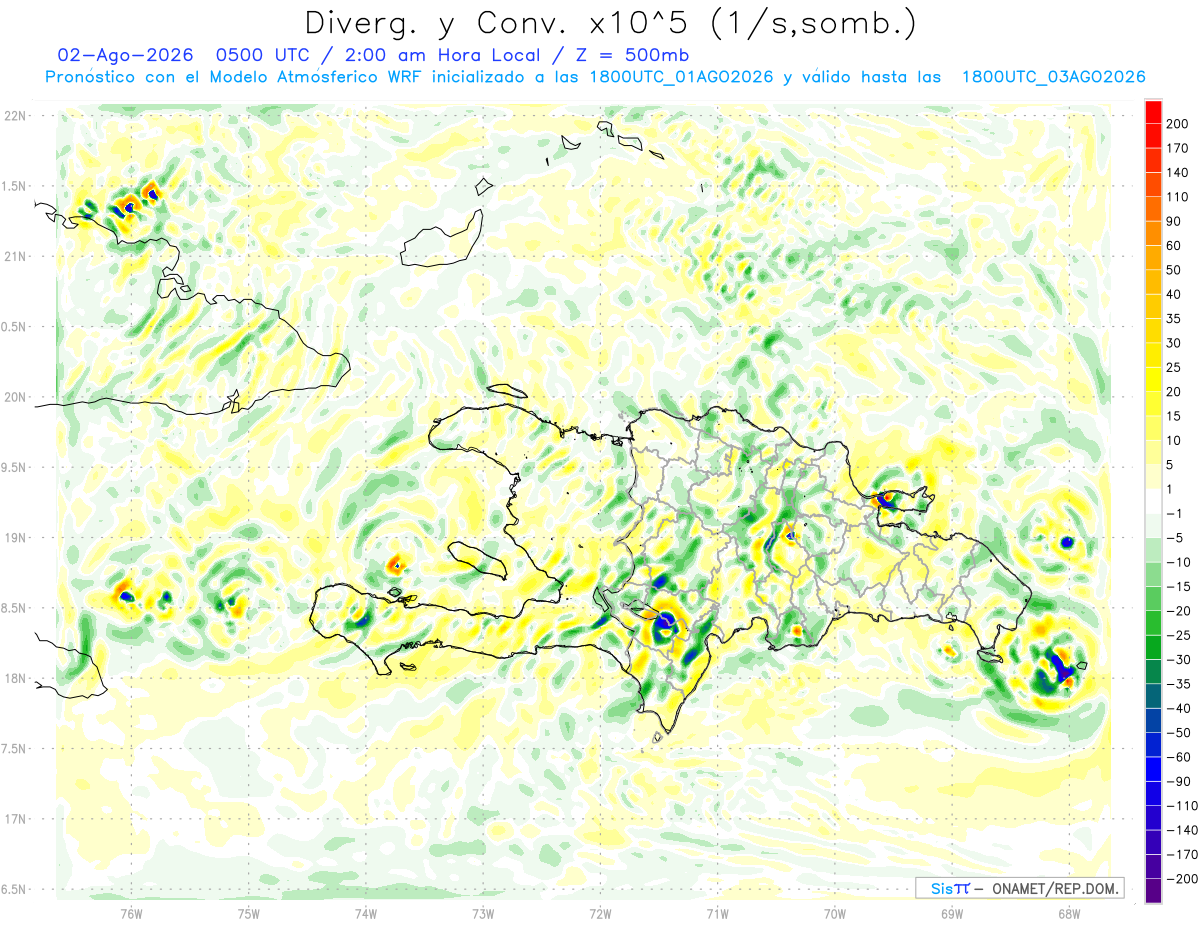
Task: Select the 71W longitude label
Action: tap(717, 915)
